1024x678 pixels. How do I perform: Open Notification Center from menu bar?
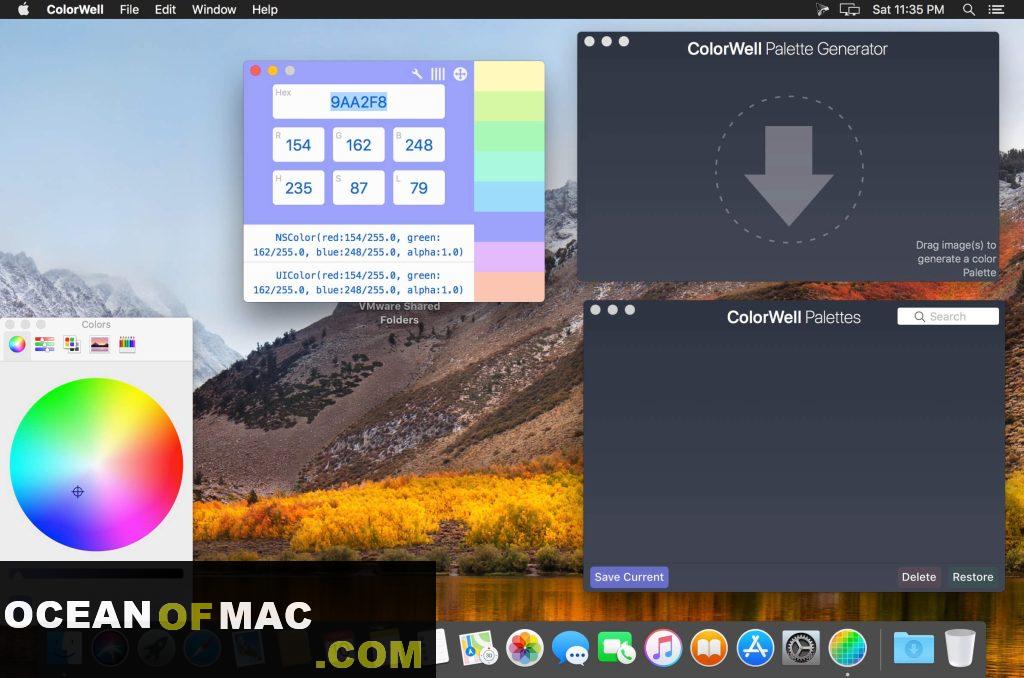pyautogui.click(x=996, y=9)
